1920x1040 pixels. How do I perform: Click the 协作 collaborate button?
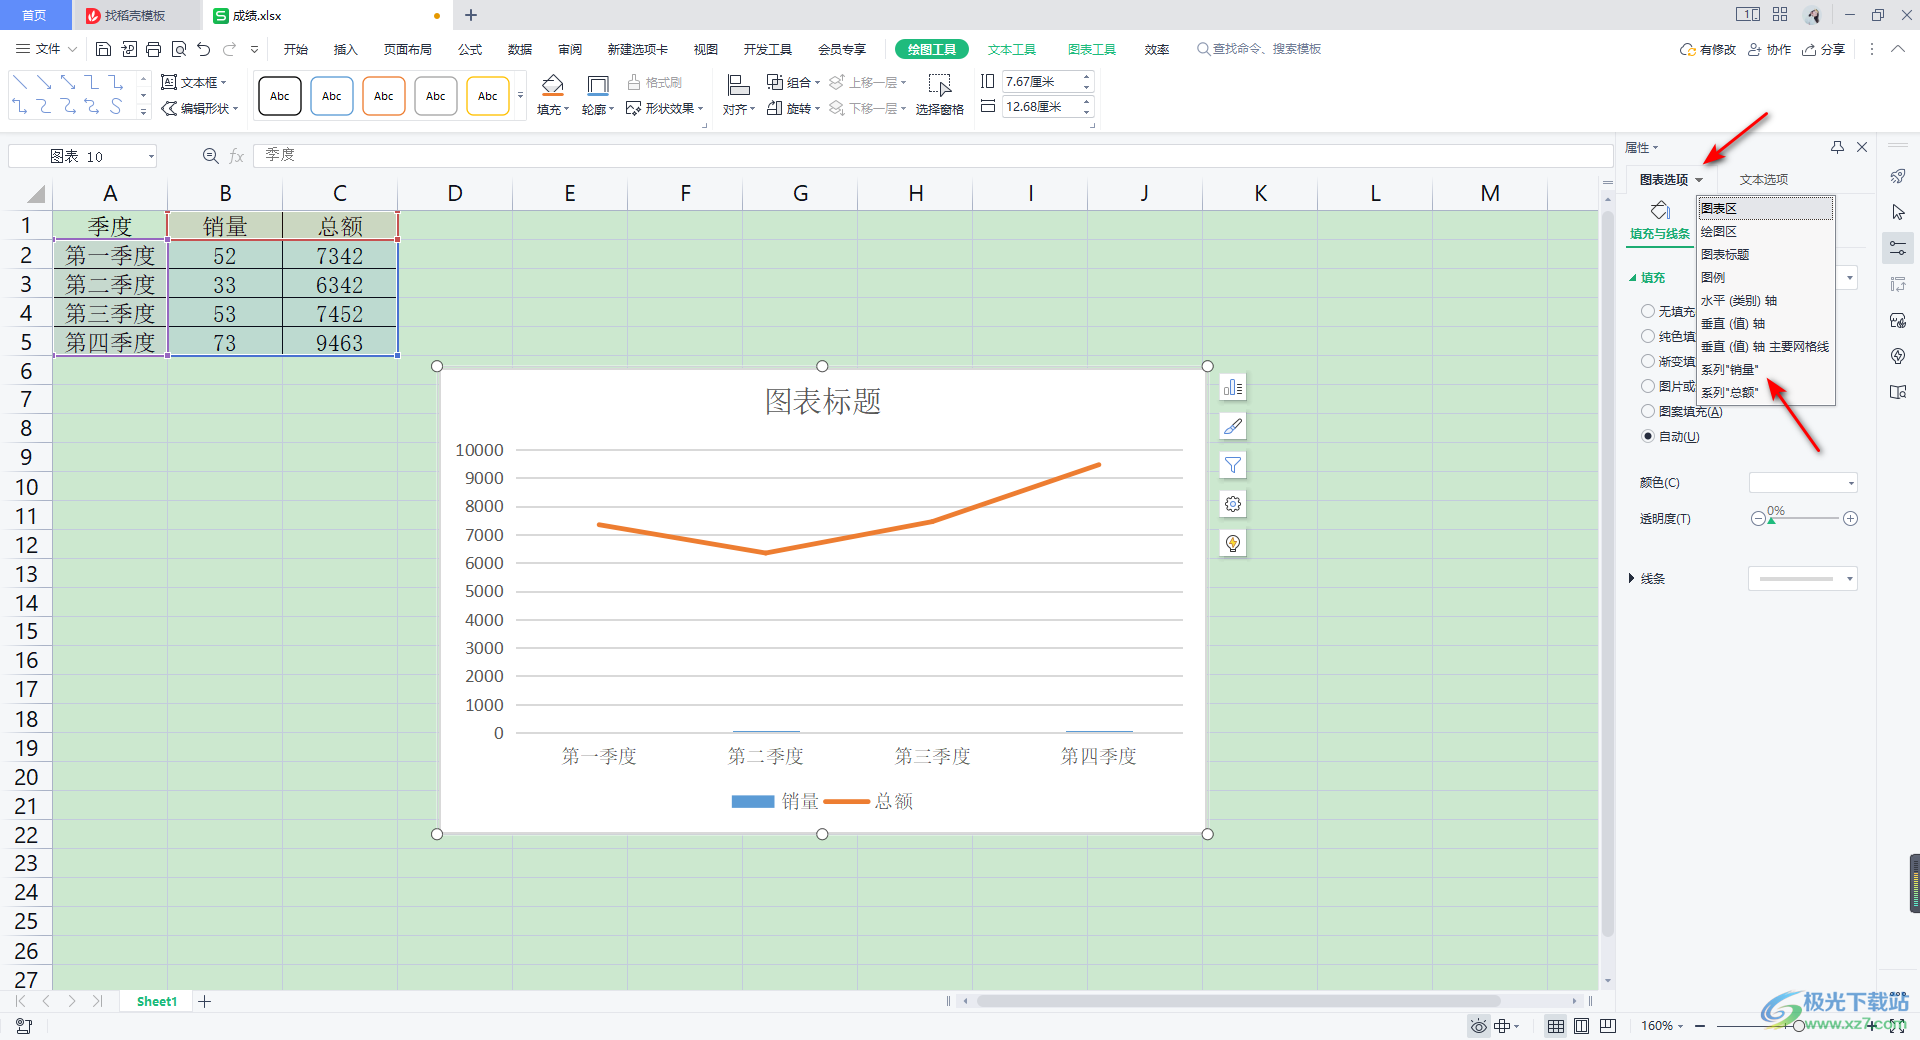1770,49
